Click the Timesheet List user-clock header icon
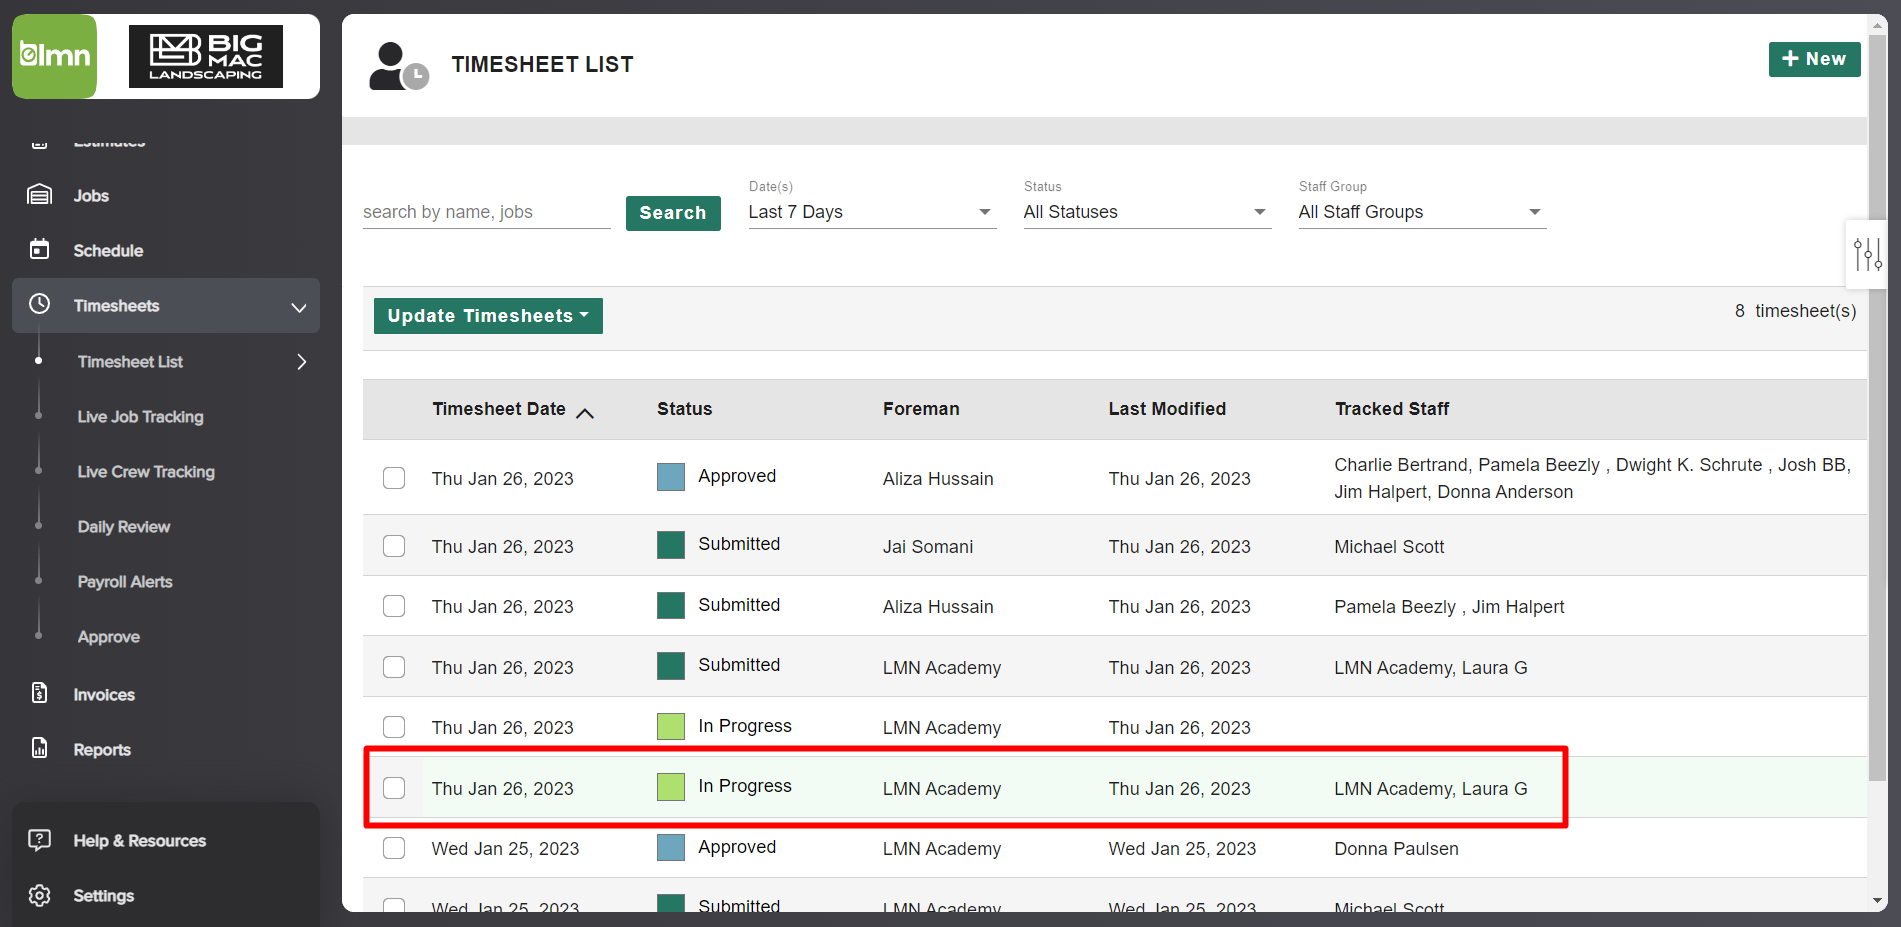Image resolution: width=1901 pixels, height=927 pixels. 398,66
